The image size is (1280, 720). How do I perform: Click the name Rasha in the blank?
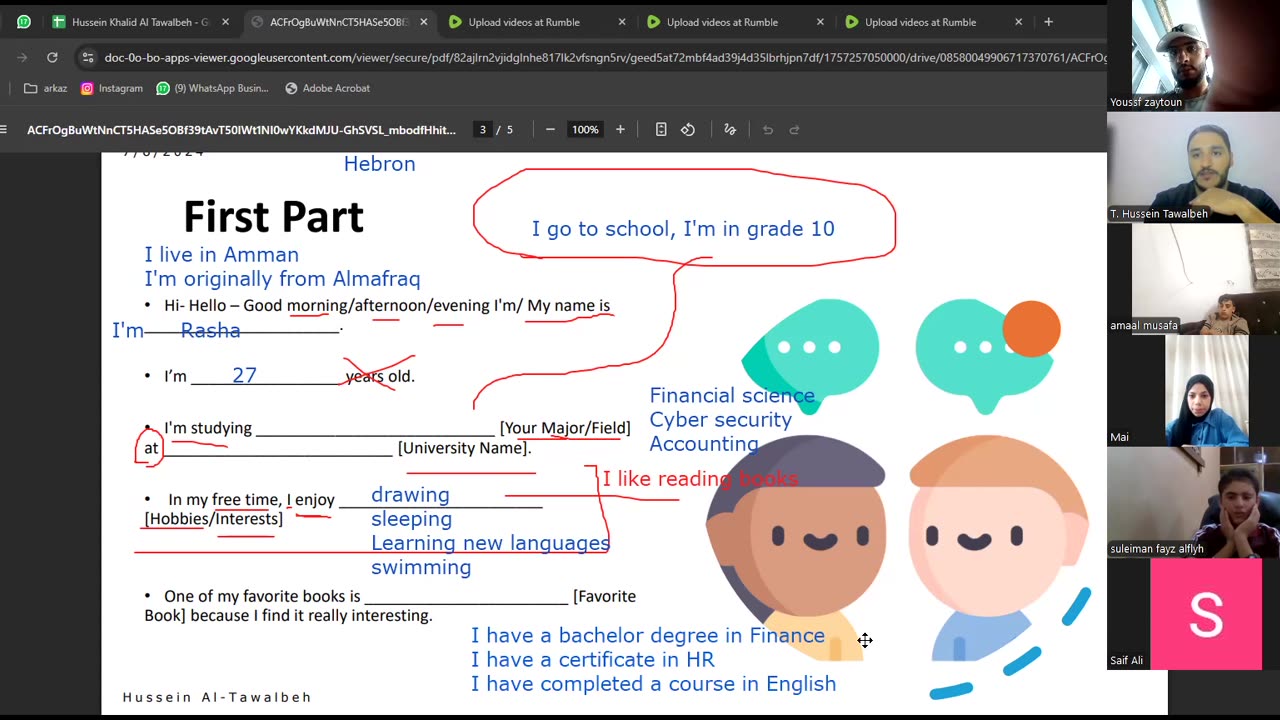point(210,331)
